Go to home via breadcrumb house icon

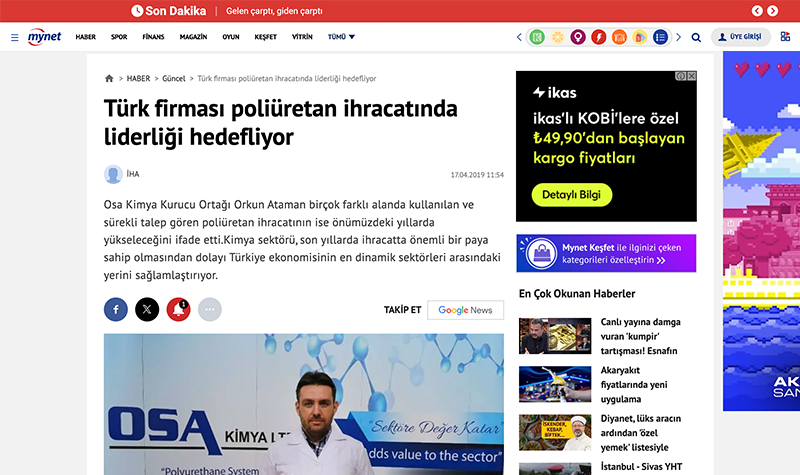(109, 78)
